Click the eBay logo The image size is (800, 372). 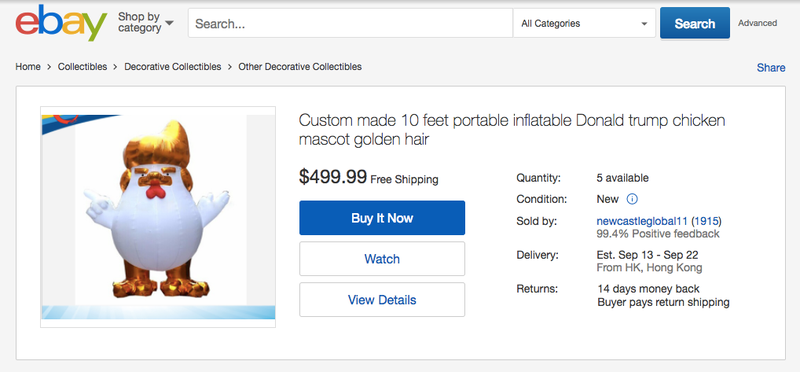point(61,23)
